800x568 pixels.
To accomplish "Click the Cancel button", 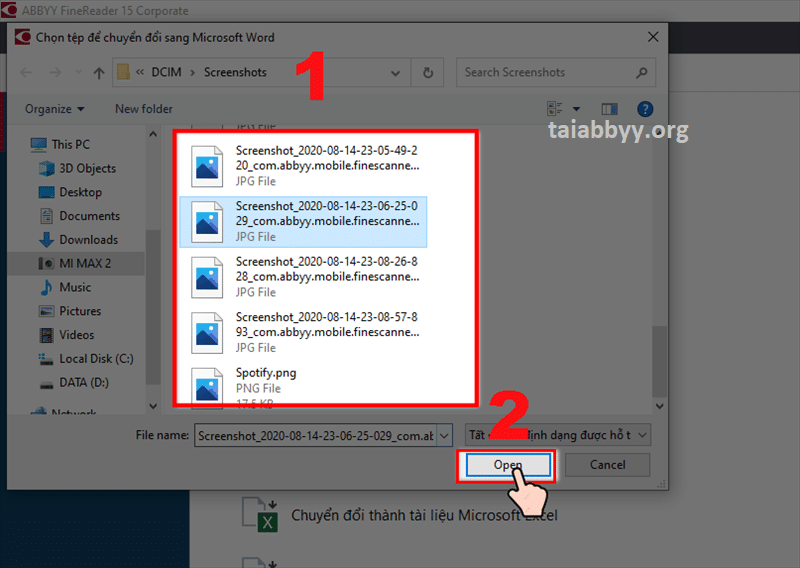I will click(607, 465).
